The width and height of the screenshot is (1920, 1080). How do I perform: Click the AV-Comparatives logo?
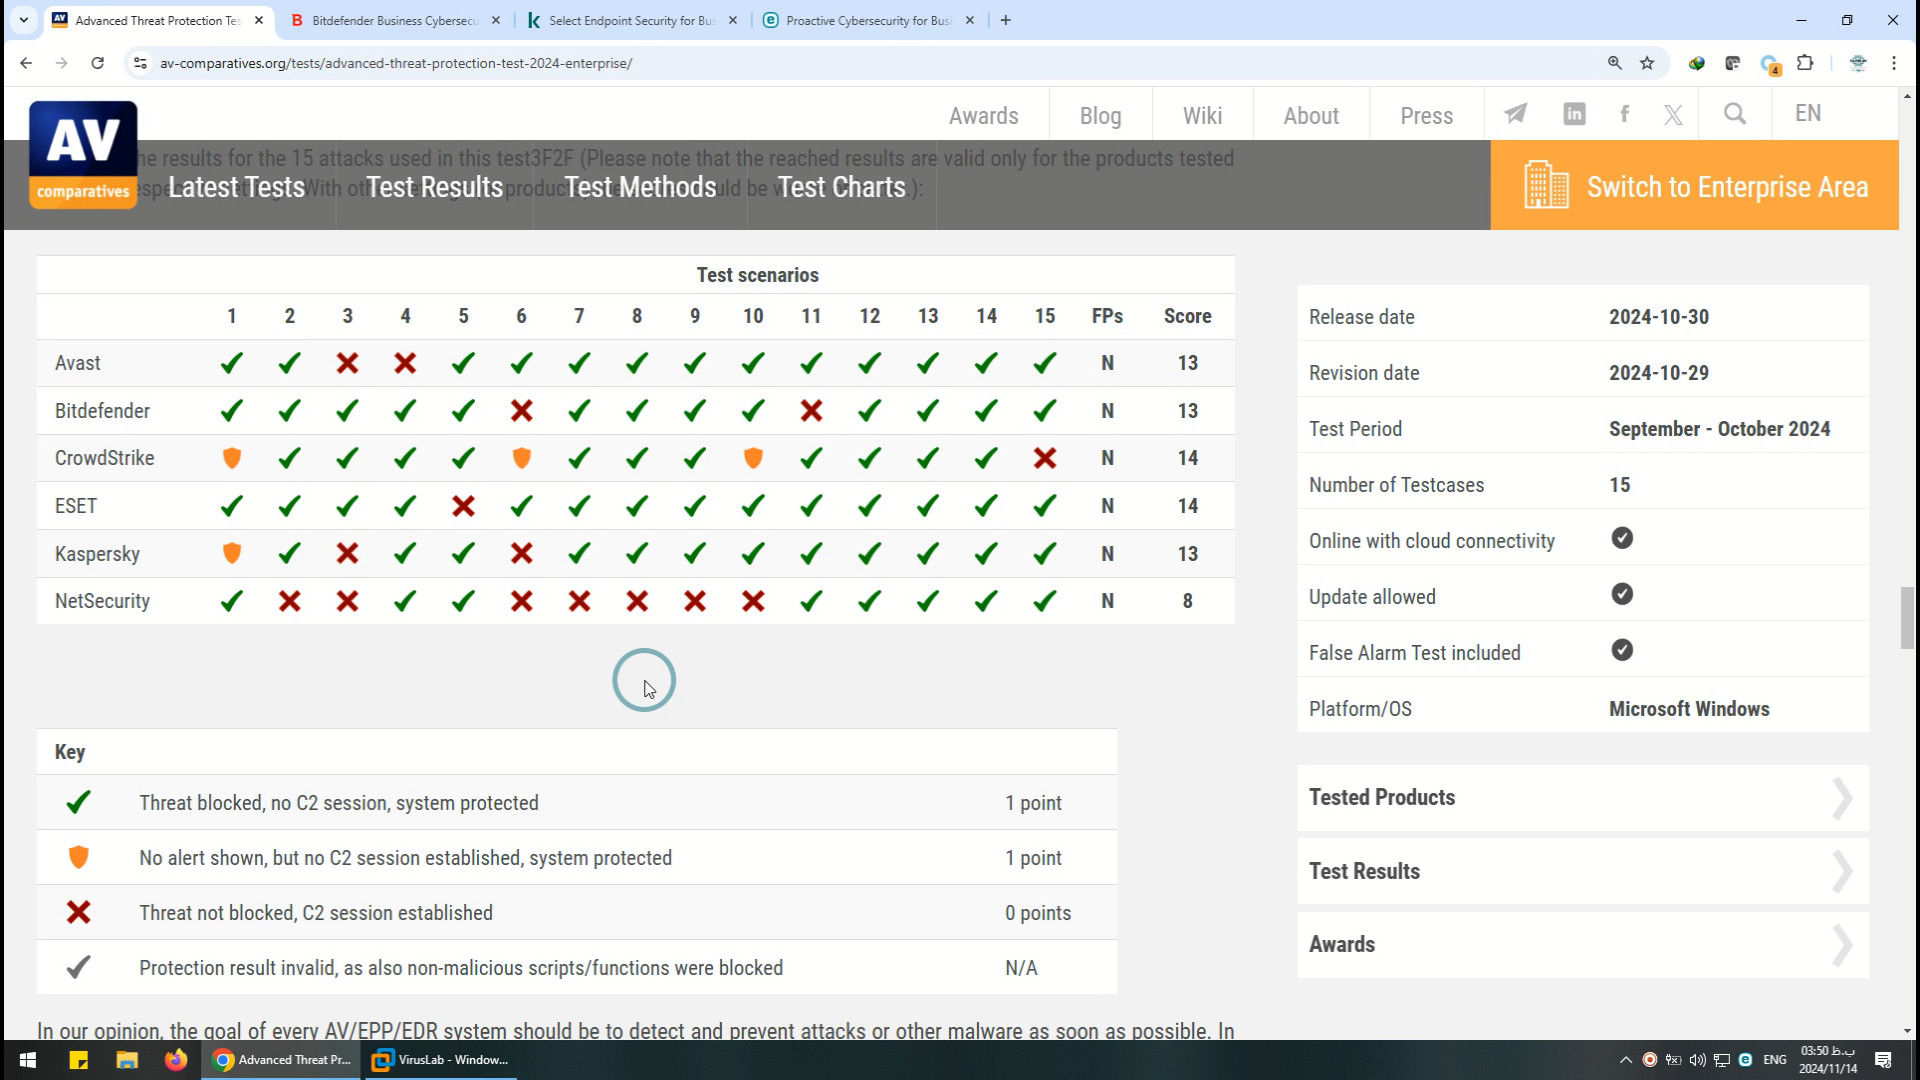[83, 154]
